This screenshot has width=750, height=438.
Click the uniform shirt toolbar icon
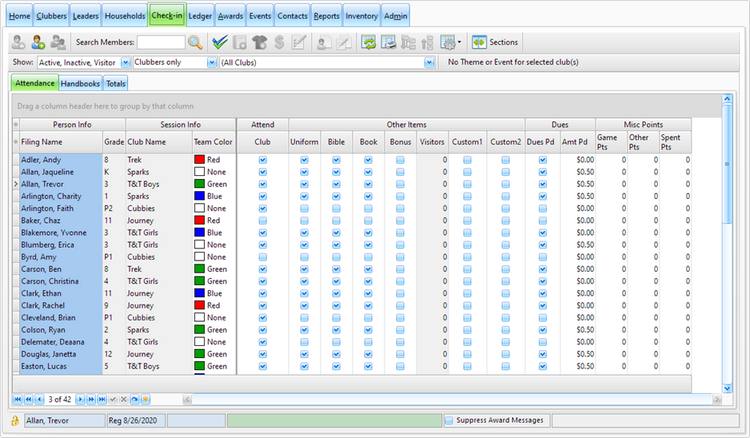pyautogui.click(x=259, y=43)
